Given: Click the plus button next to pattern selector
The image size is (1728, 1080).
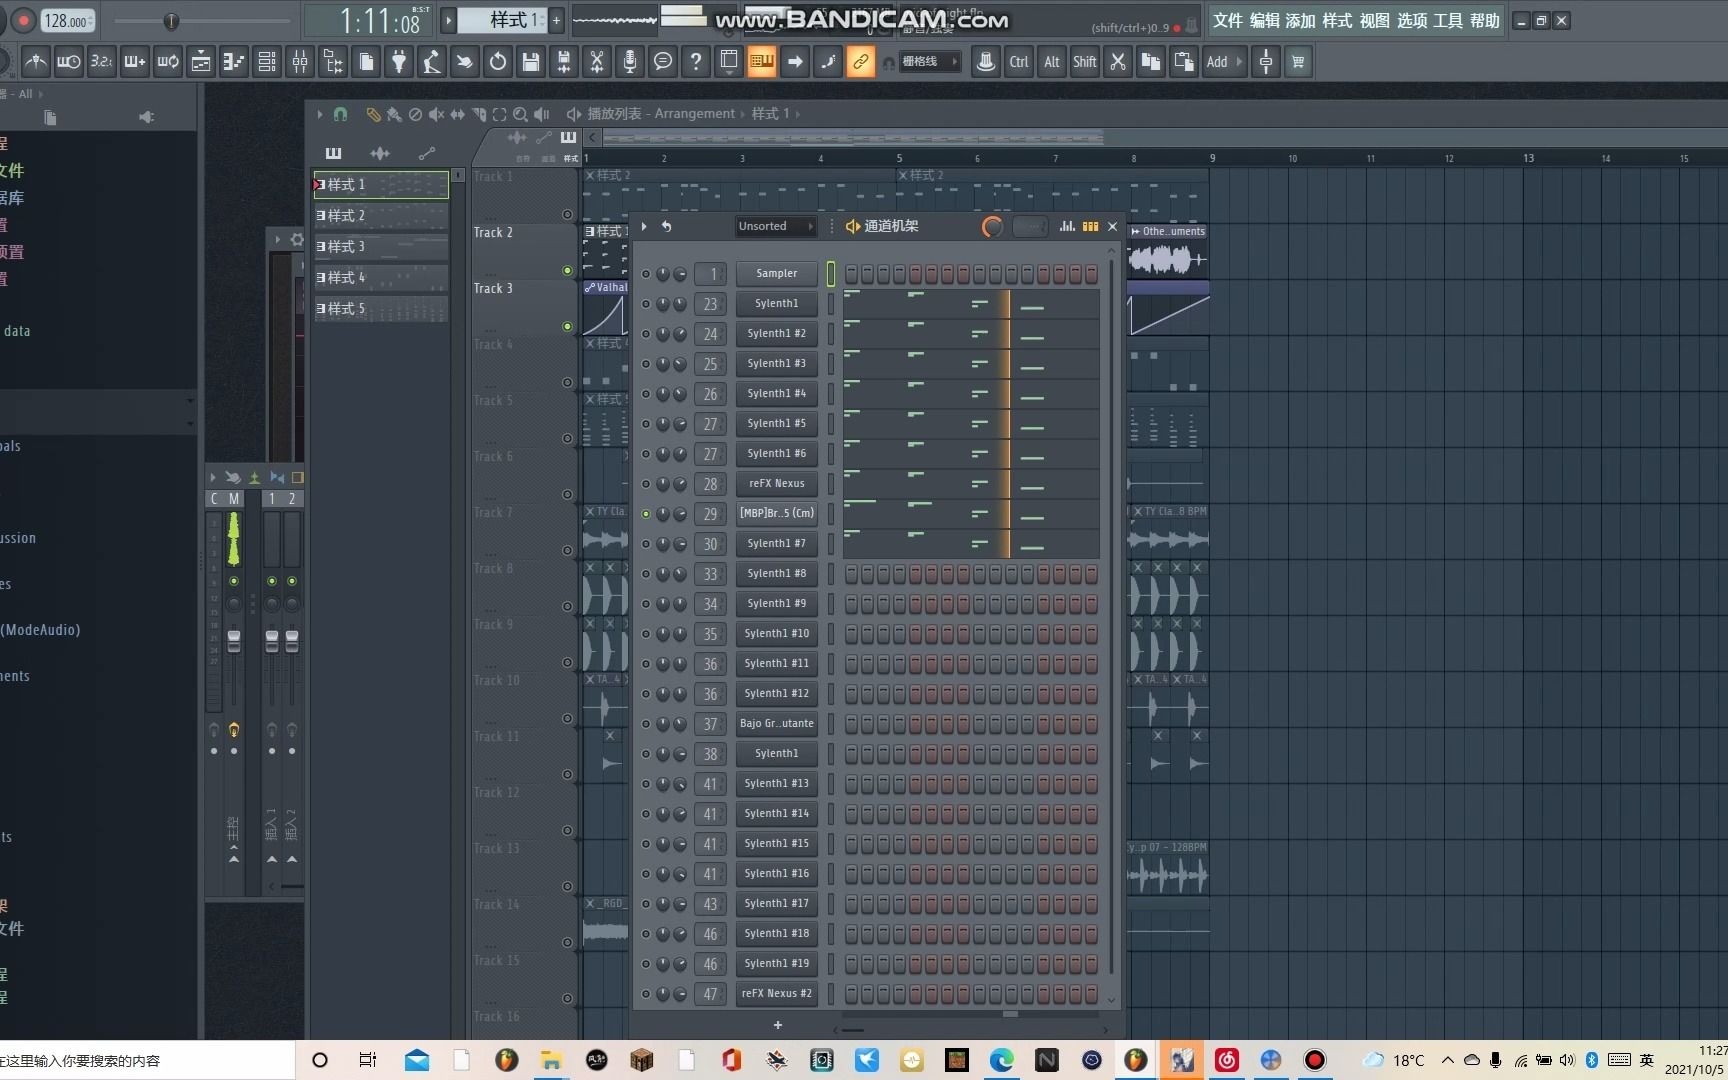Looking at the screenshot, I should pyautogui.click(x=557, y=20).
